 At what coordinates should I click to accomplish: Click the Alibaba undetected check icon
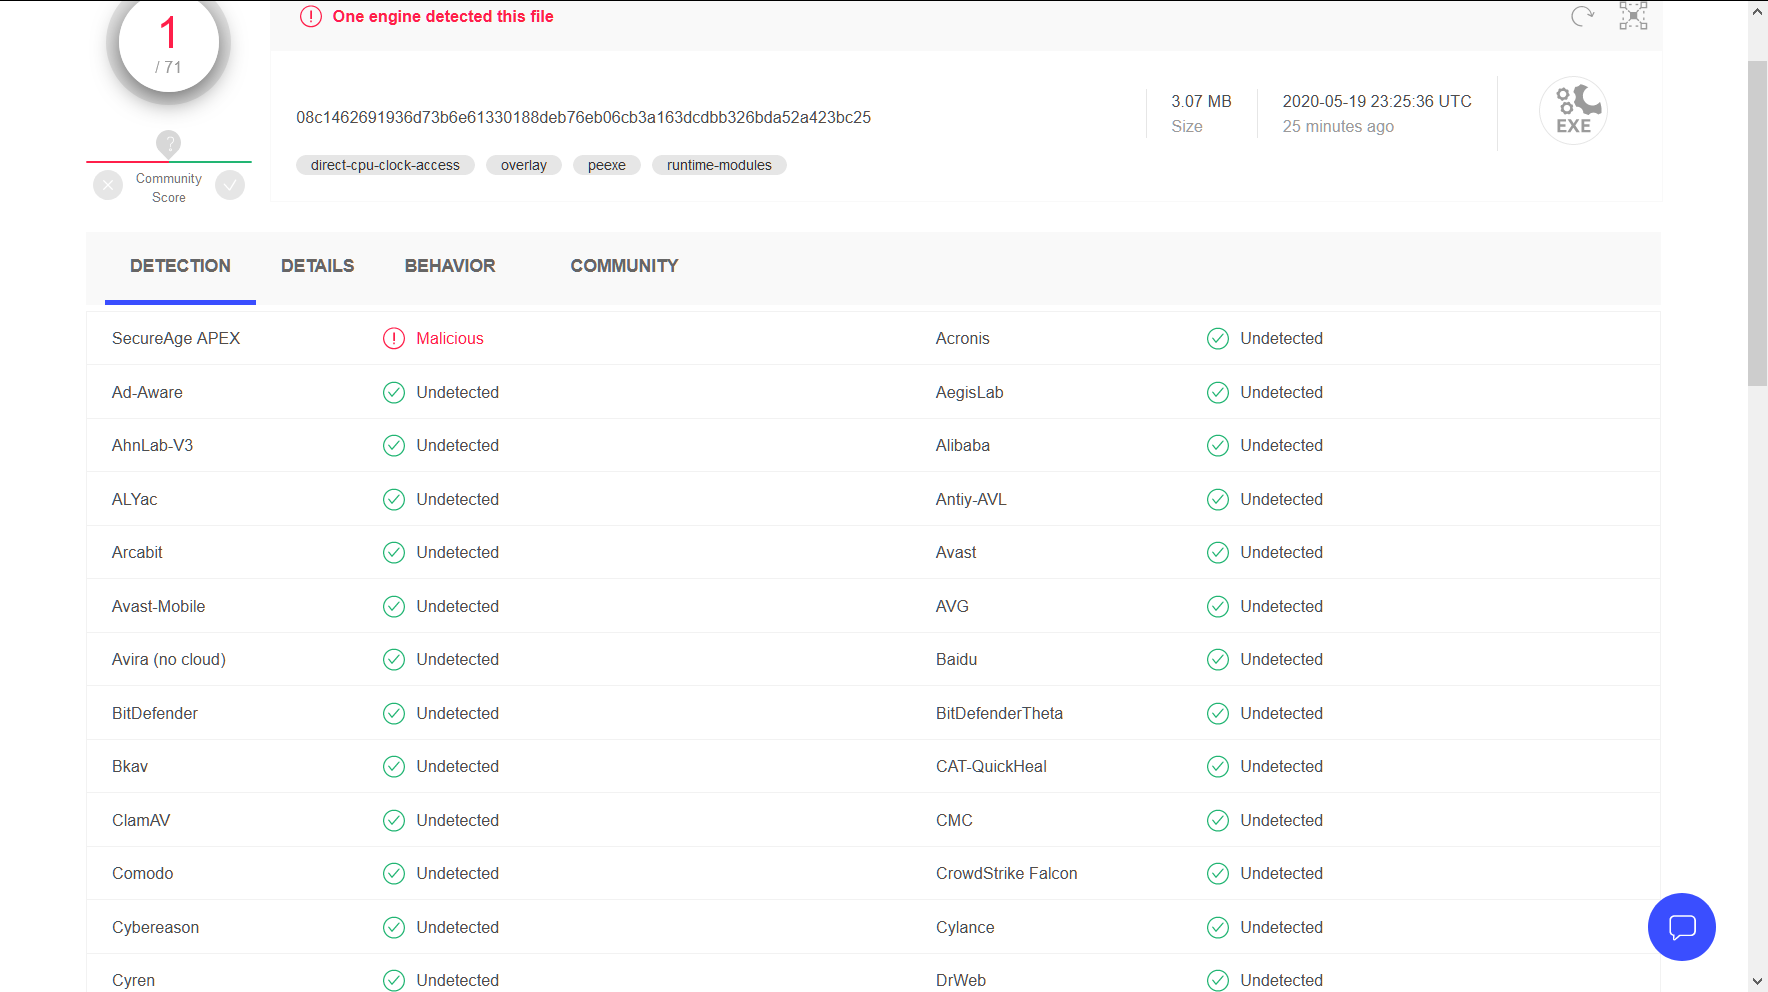point(1218,446)
